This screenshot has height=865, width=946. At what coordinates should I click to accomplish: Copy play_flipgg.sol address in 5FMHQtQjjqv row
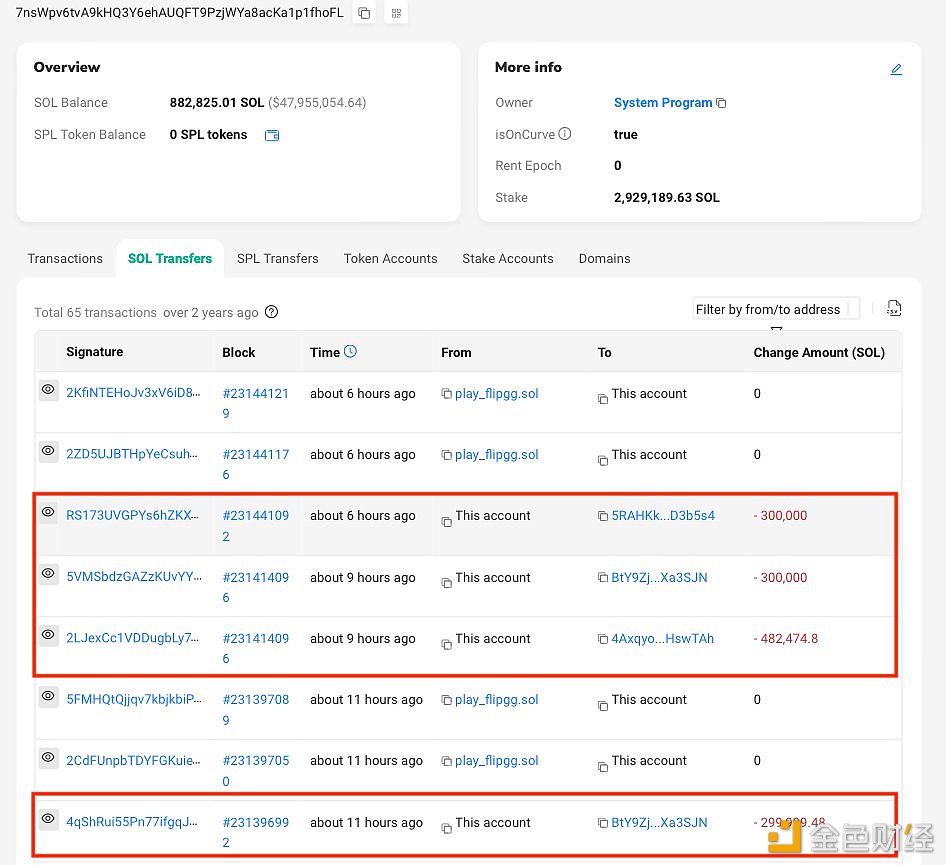(x=446, y=700)
